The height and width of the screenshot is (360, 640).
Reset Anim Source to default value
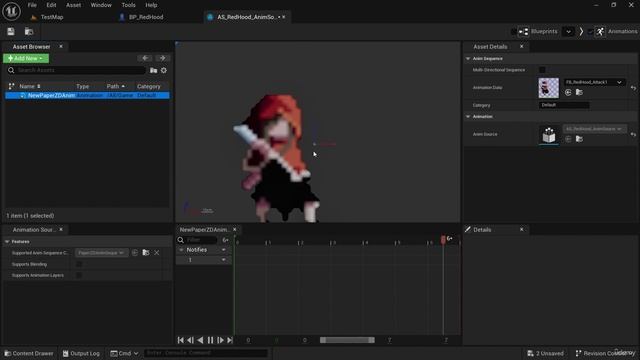(x=633, y=134)
